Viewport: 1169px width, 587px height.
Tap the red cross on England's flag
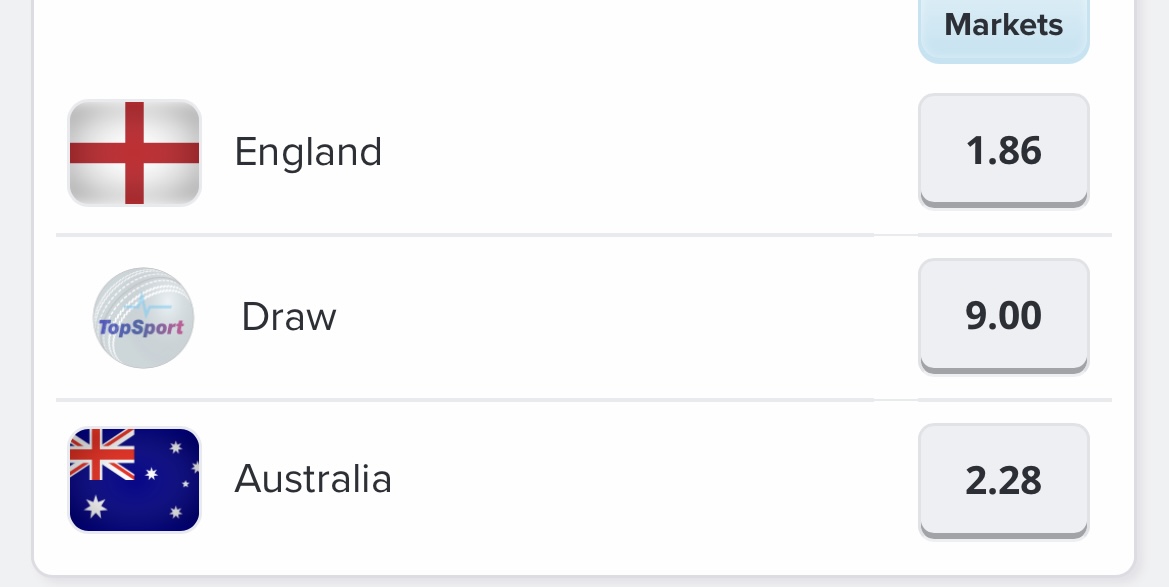134,153
